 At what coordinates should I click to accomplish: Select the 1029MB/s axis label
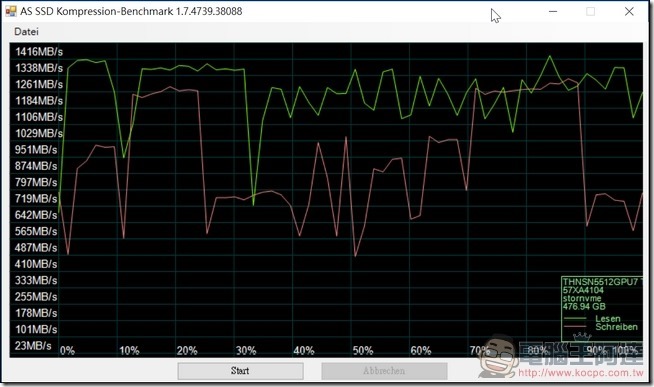(39, 133)
